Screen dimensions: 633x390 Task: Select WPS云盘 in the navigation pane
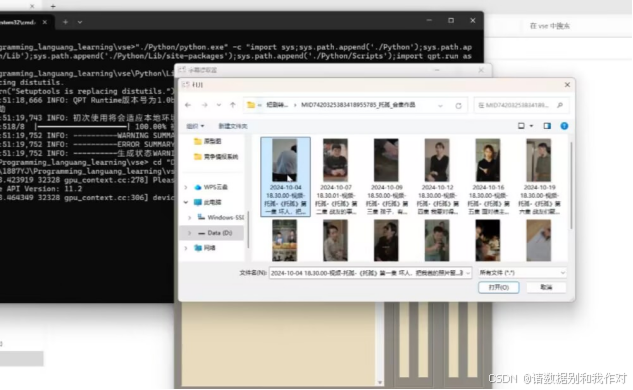click(211, 187)
